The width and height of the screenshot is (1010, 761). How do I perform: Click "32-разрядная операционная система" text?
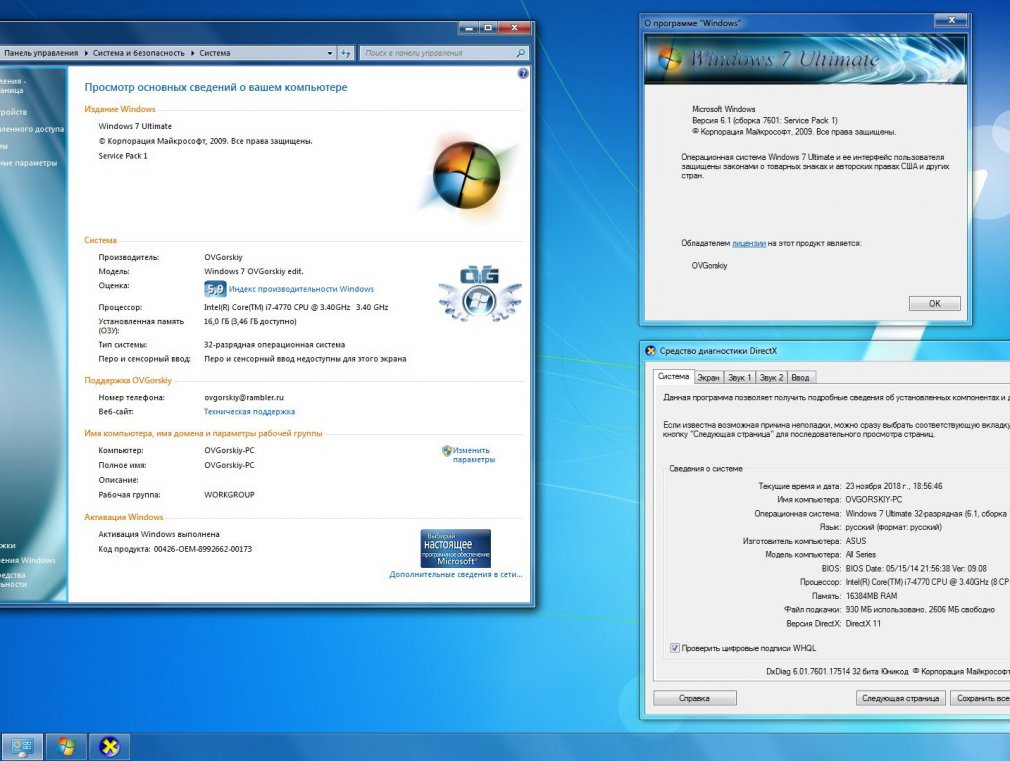click(x=274, y=345)
